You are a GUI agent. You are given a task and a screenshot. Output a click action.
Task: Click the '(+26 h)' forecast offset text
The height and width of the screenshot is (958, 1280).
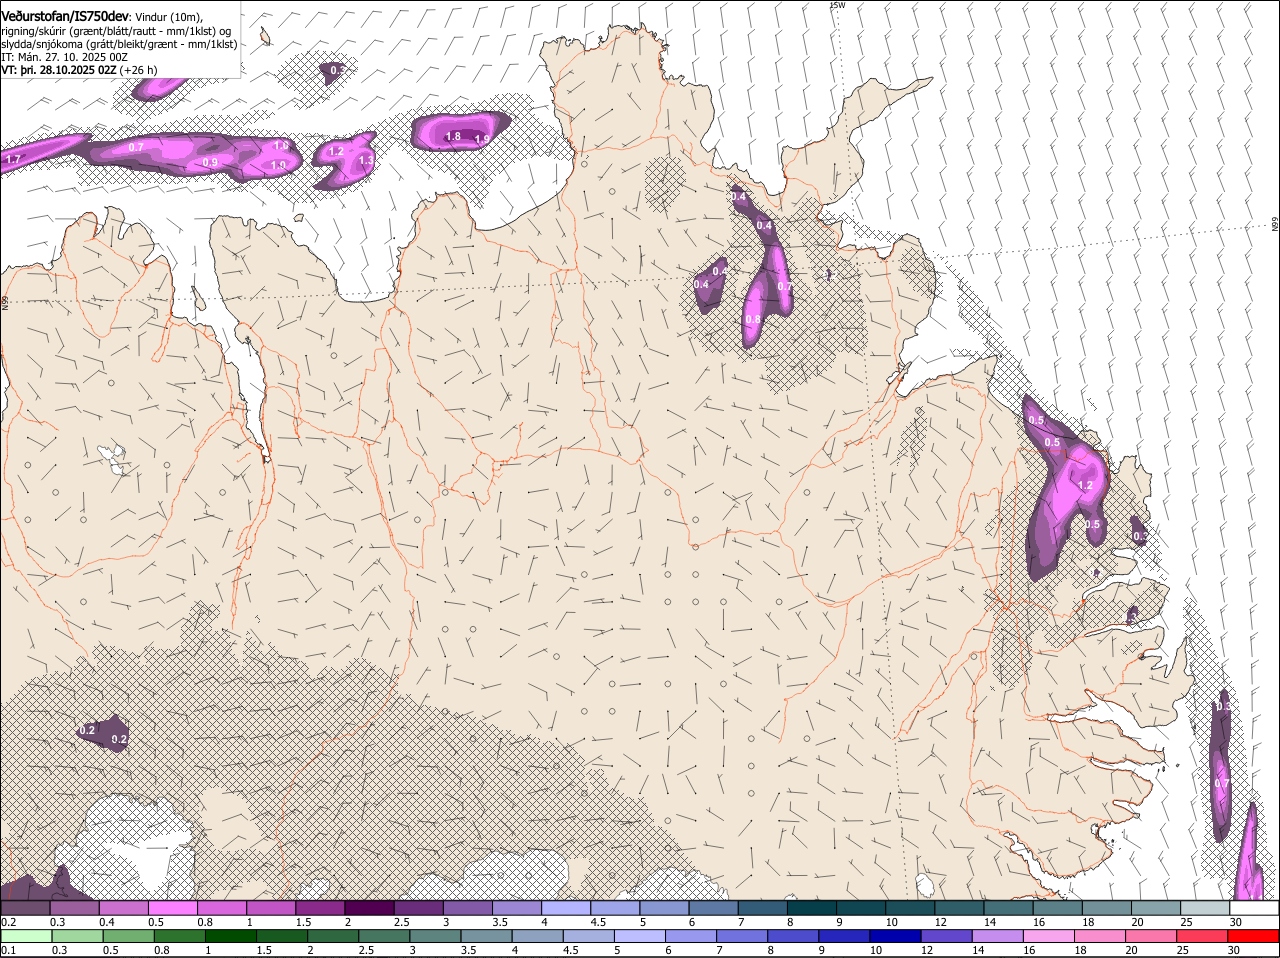pyautogui.click(x=138, y=70)
